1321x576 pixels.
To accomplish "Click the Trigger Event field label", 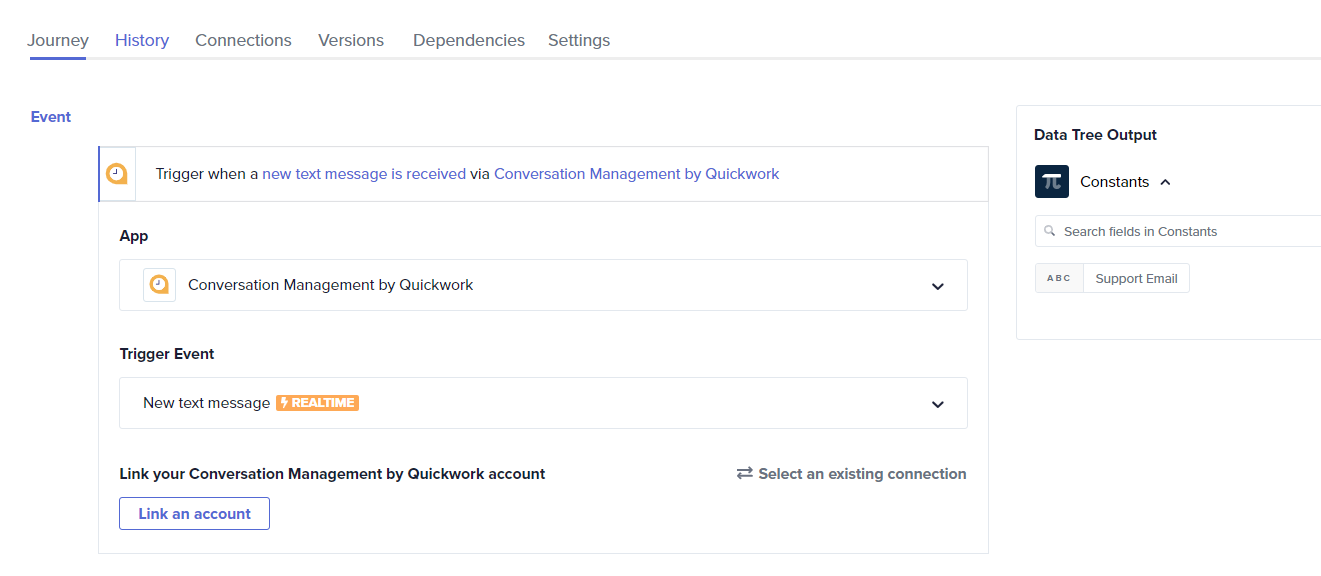I will coord(167,354).
